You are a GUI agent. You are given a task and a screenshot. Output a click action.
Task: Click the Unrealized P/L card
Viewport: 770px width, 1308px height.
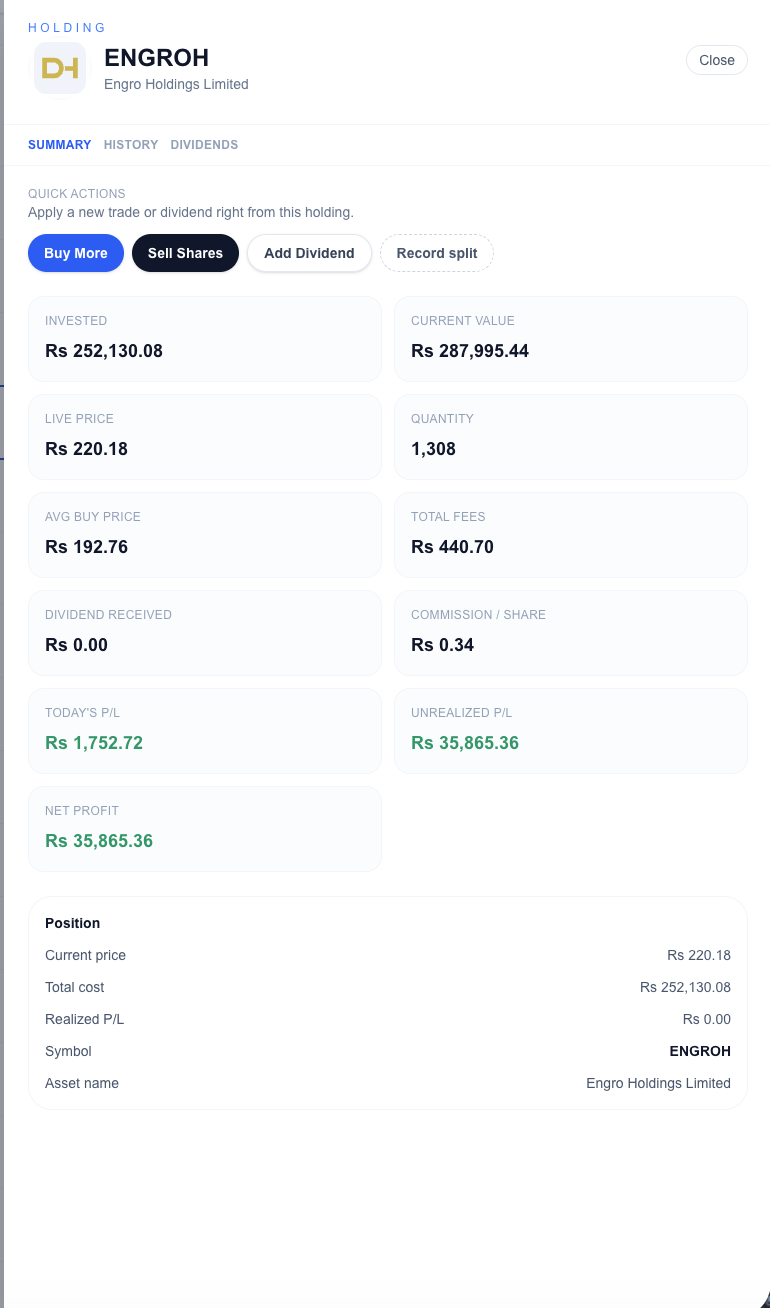click(x=571, y=730)
